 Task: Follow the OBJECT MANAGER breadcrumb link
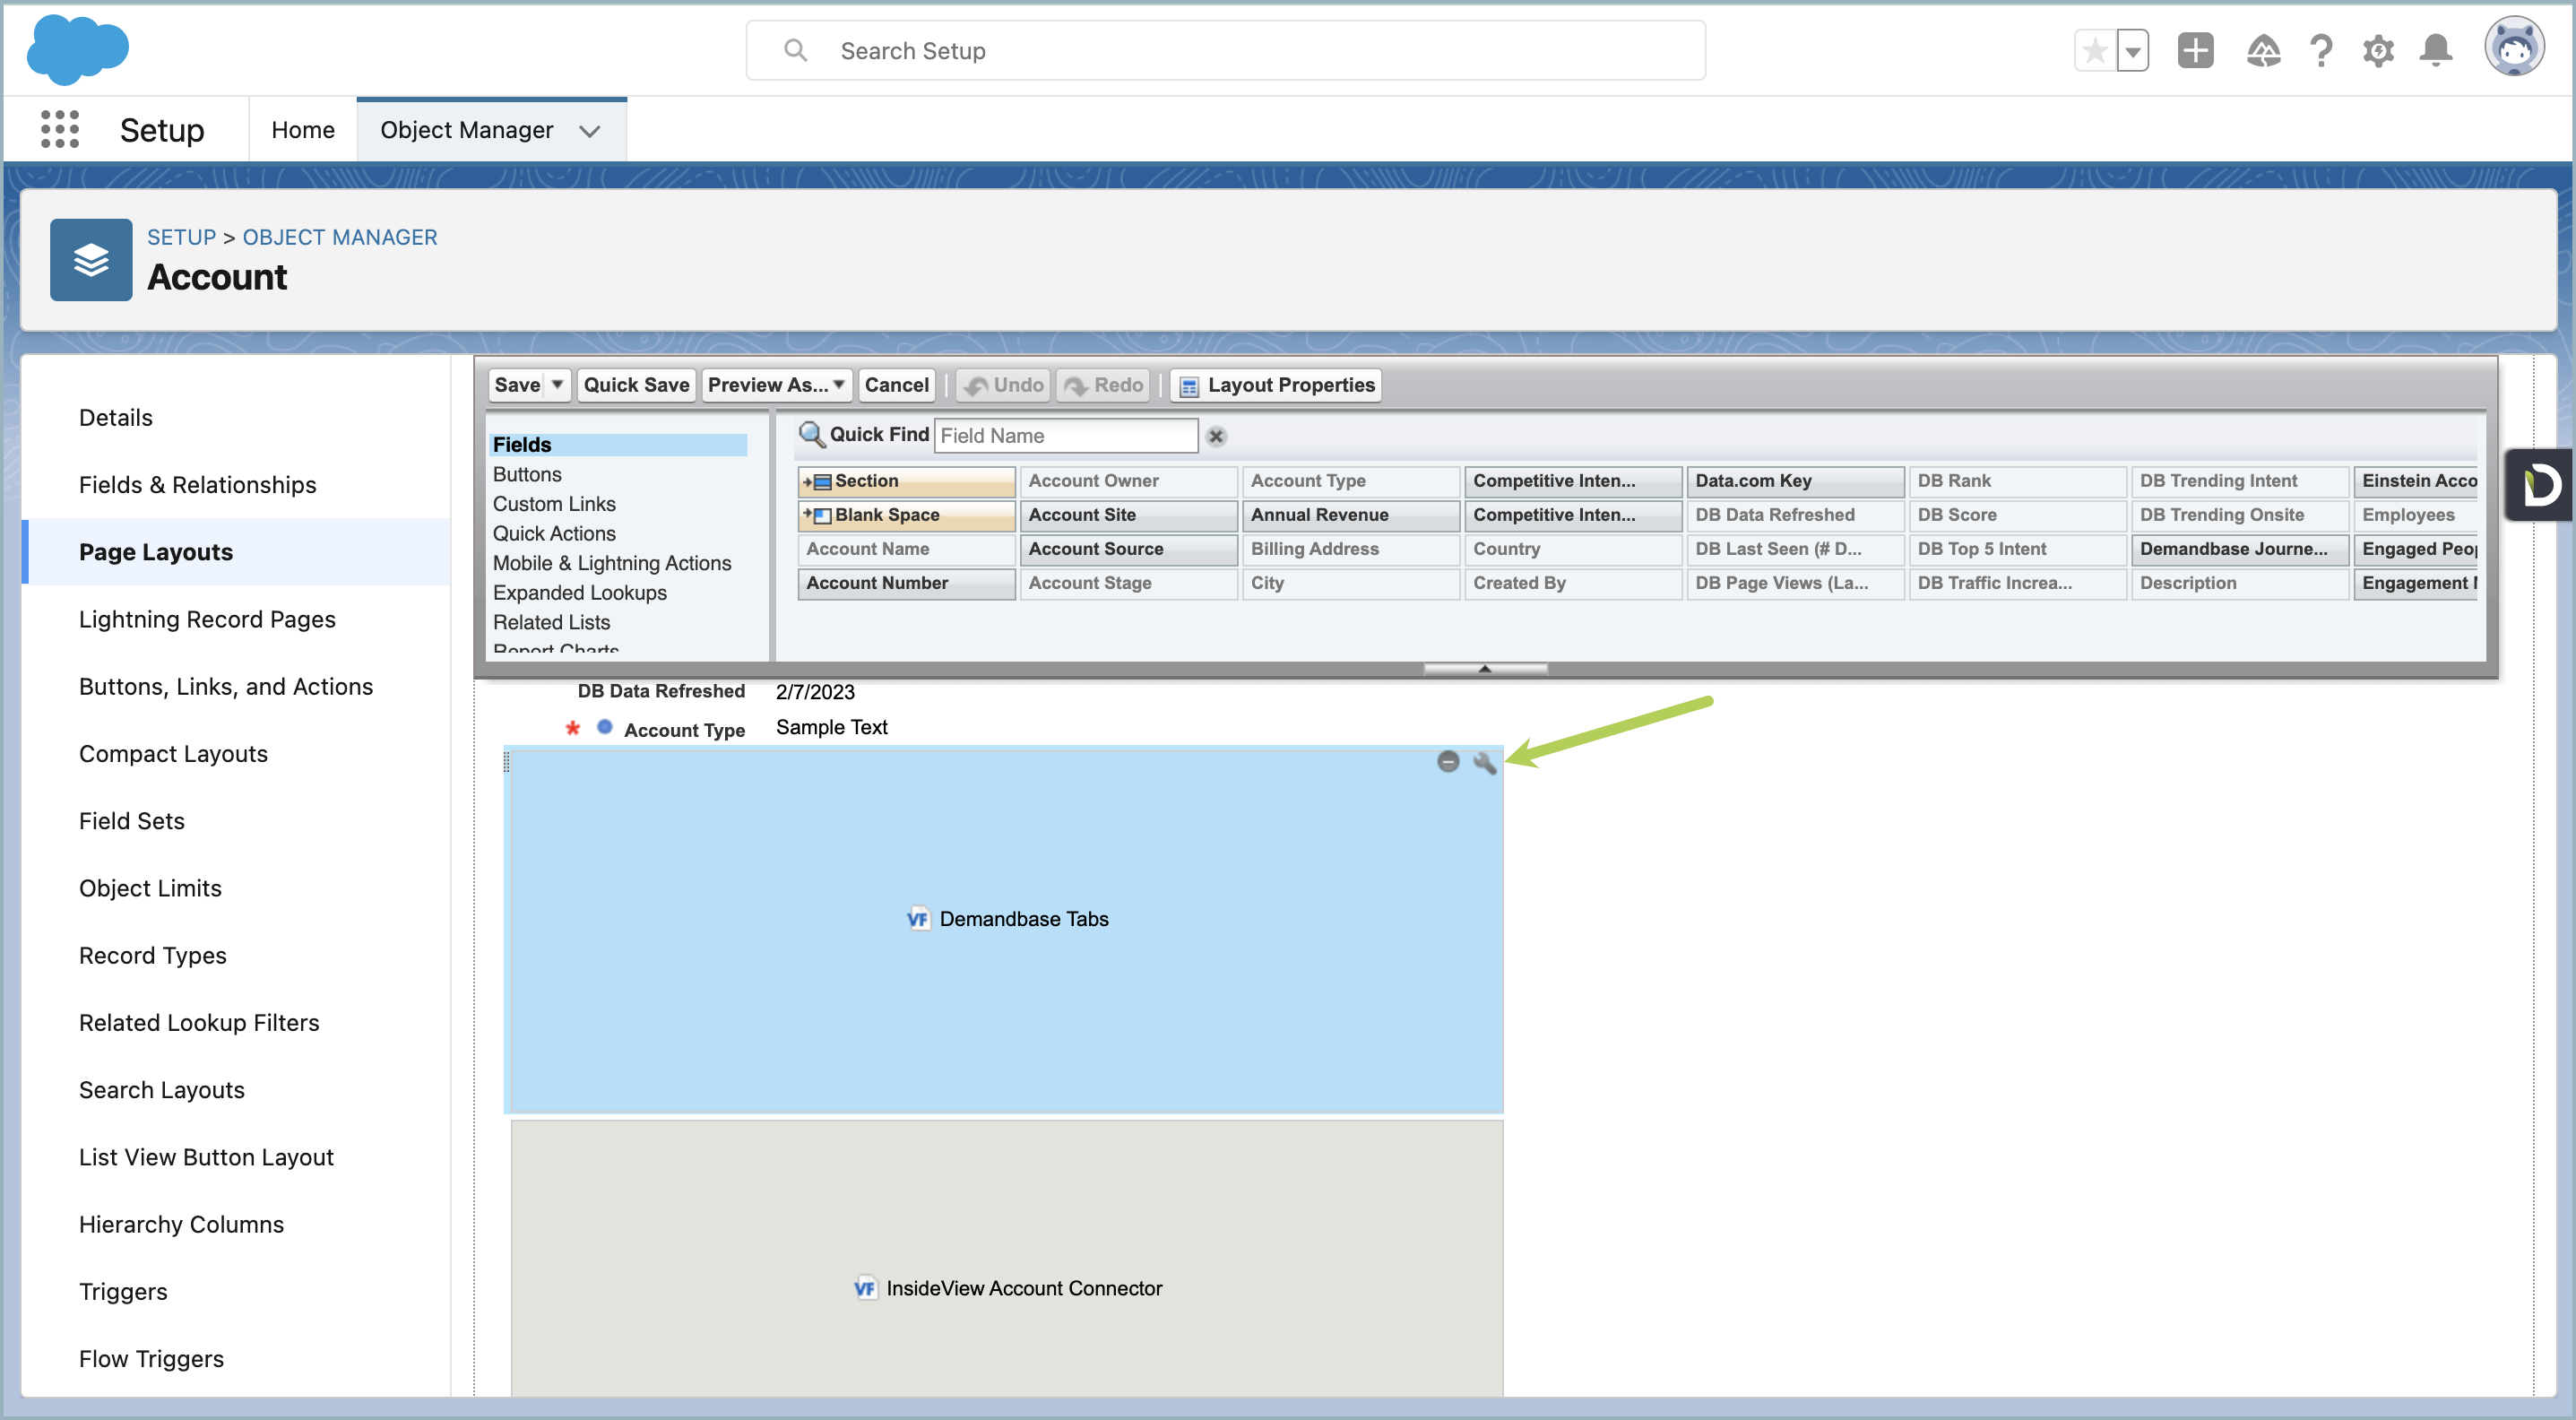pyautogui.click(x=340, y=237)
